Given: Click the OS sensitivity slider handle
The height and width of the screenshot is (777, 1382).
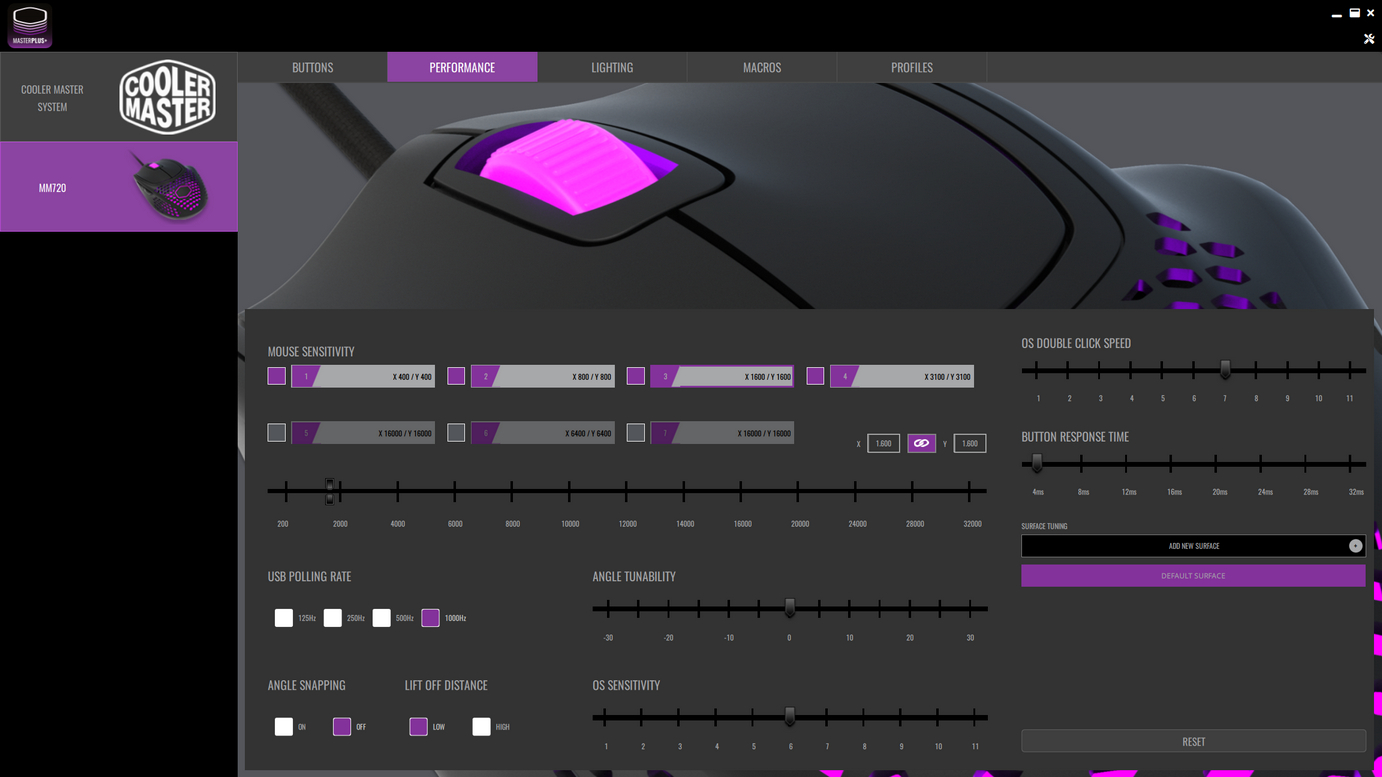Looking at the screenshot, I should [x=790, y=717].
